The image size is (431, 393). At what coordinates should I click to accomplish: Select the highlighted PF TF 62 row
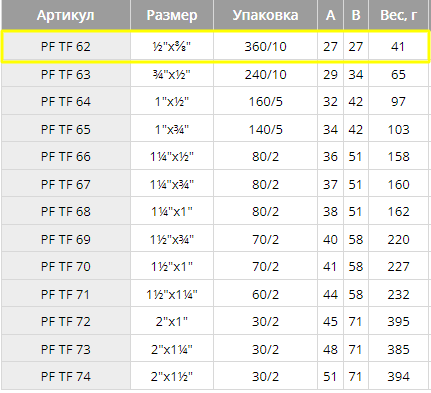215,47
